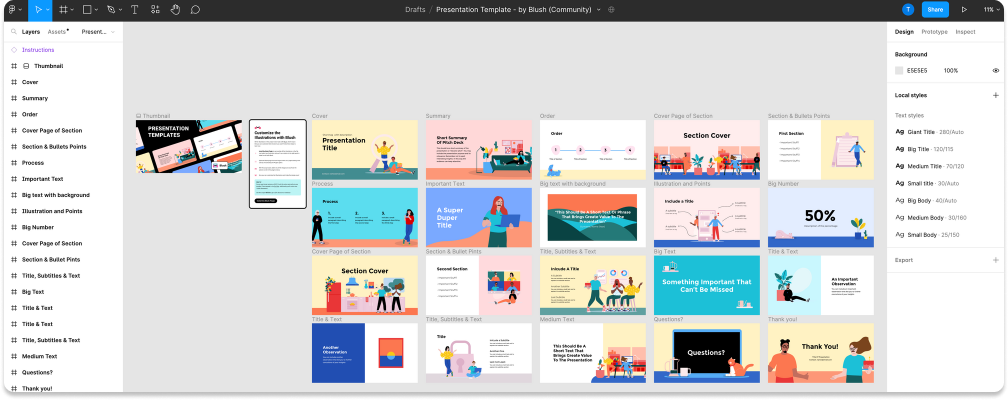Viewport: 1008px width, 400px height.
Task: Select the Medium Body text style
Action: tap(945, 217)
